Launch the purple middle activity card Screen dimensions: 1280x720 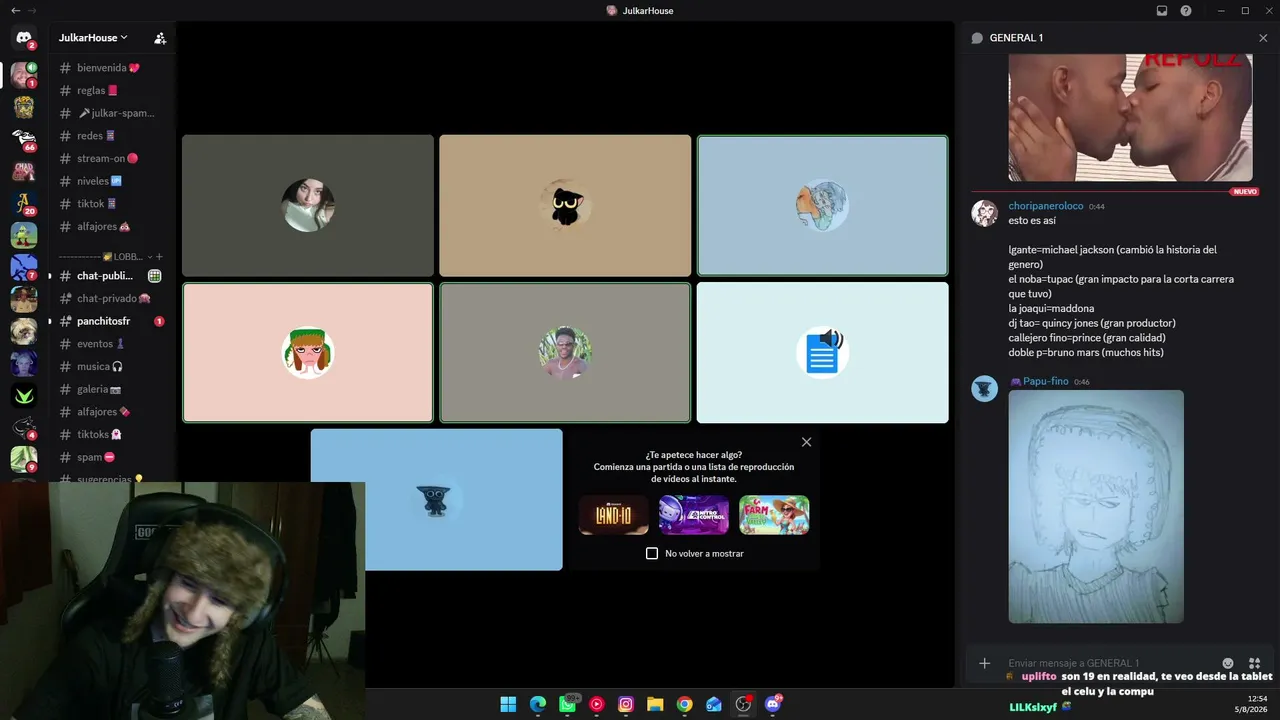(x=694, y=515)
